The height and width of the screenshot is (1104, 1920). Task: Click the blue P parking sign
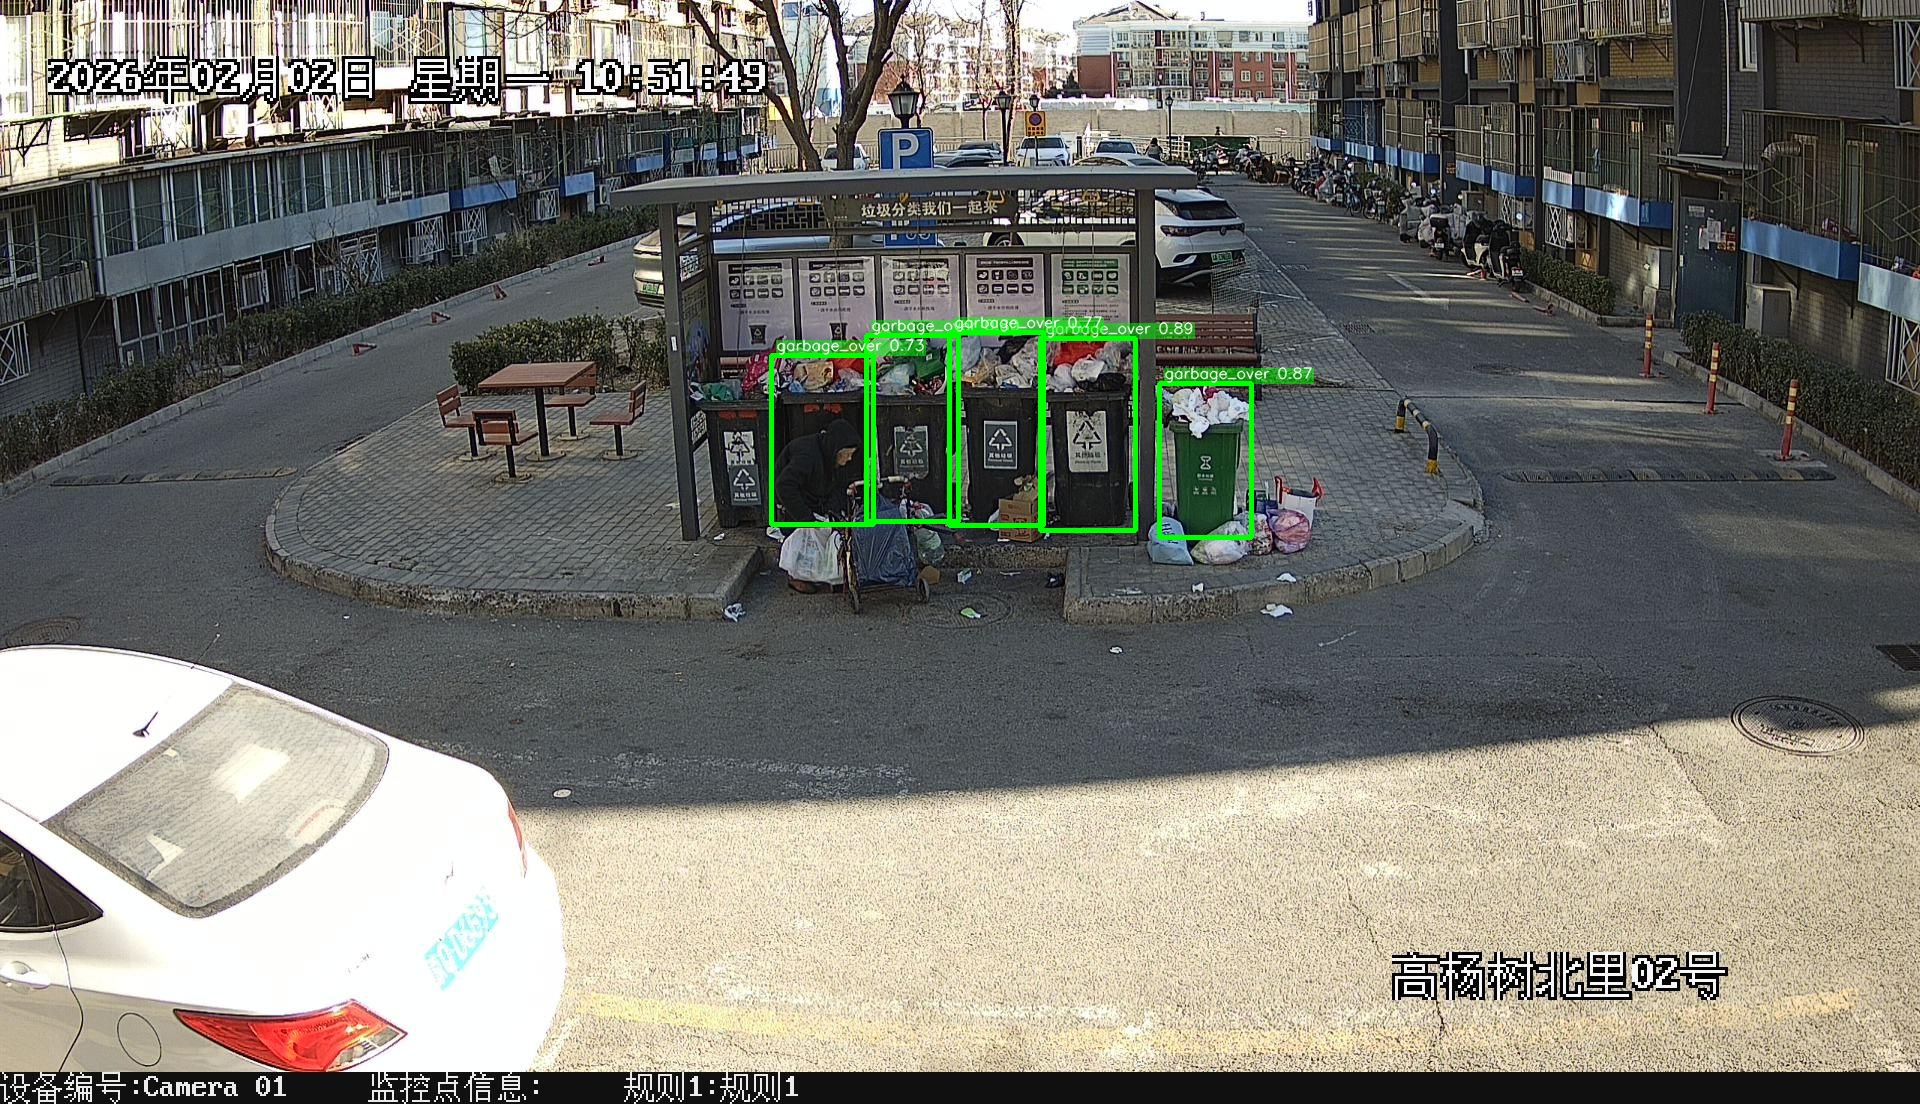pyautogui.click(x=905, y=150)
